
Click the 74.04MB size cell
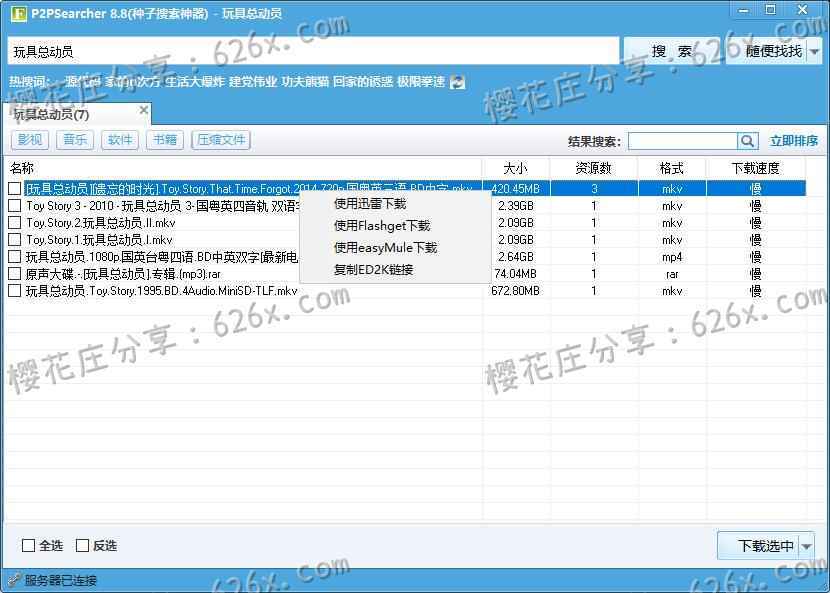pyautogui.click(x=516, y=274)
